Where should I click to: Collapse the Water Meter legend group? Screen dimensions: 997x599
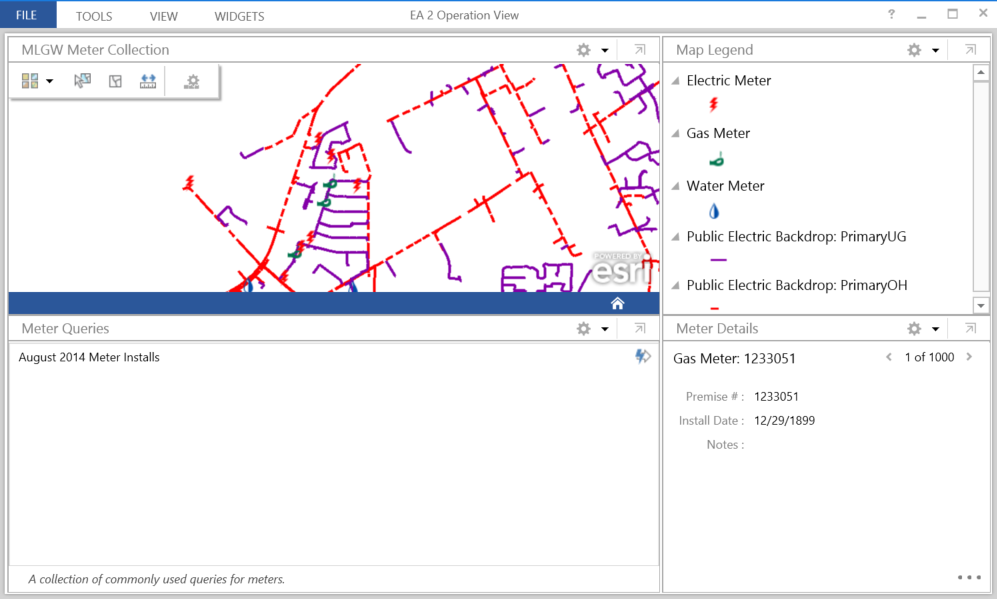pyautogui.click(x=676, y=186)
